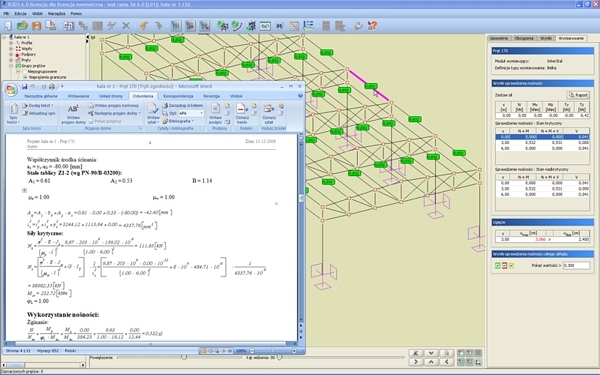The image size is (600, 375).
Task: Click Wstaw przypis dolny AB icon
Action: coord(73,113)
